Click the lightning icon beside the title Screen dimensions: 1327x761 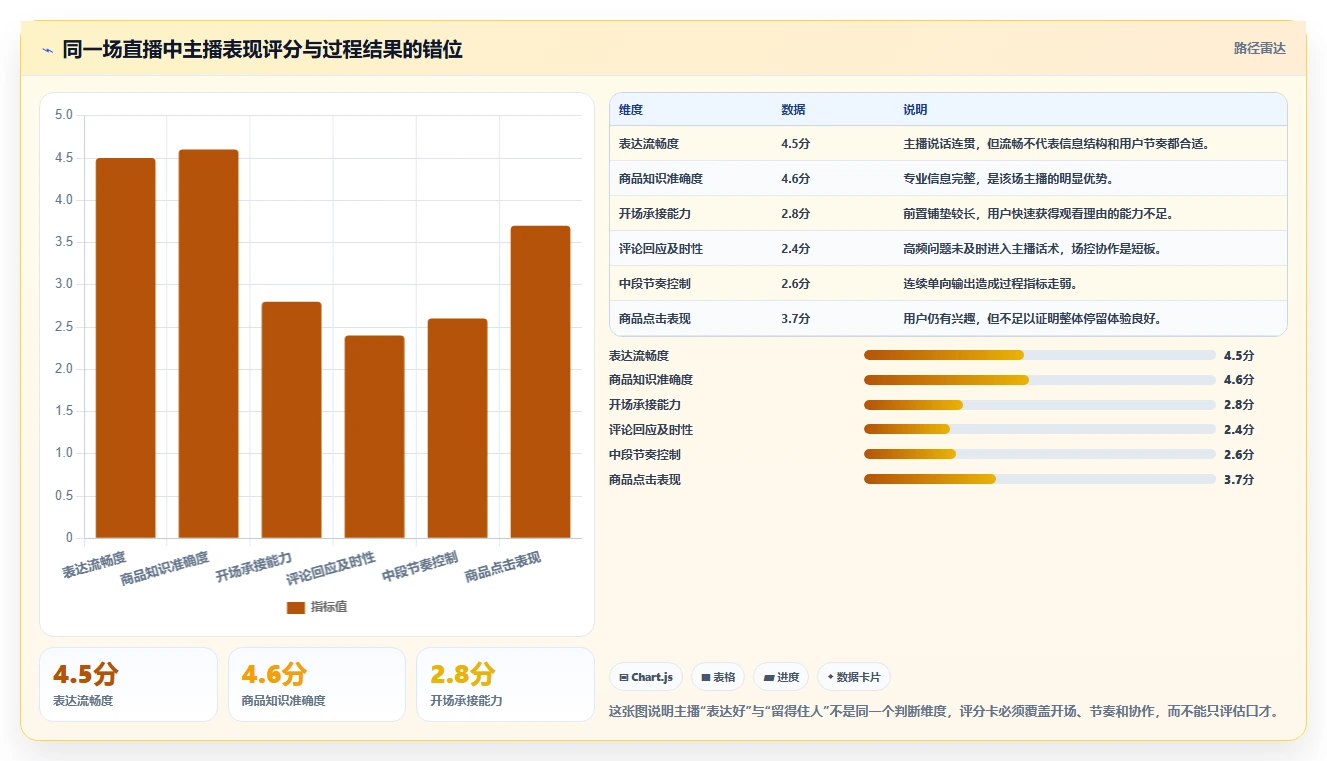[48, 50]
